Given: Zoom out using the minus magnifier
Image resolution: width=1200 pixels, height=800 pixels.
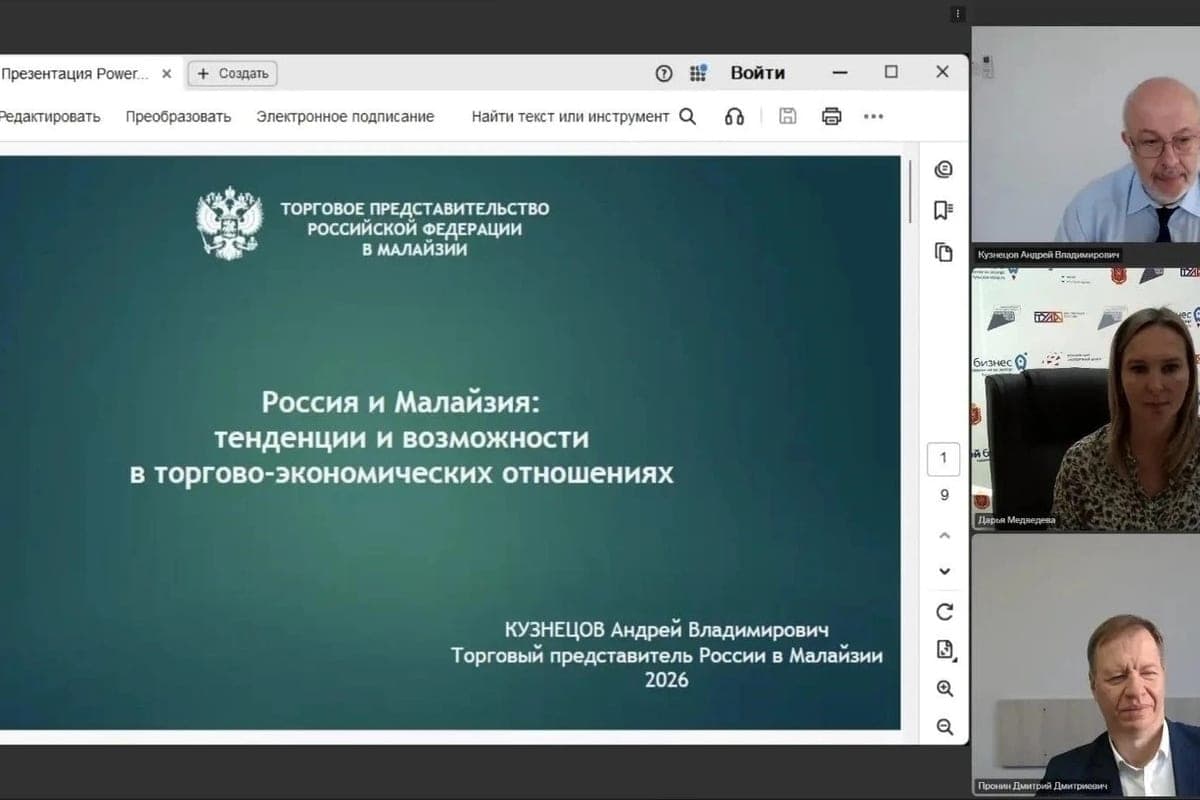Looking at the screenshot, I should (944, 728).
